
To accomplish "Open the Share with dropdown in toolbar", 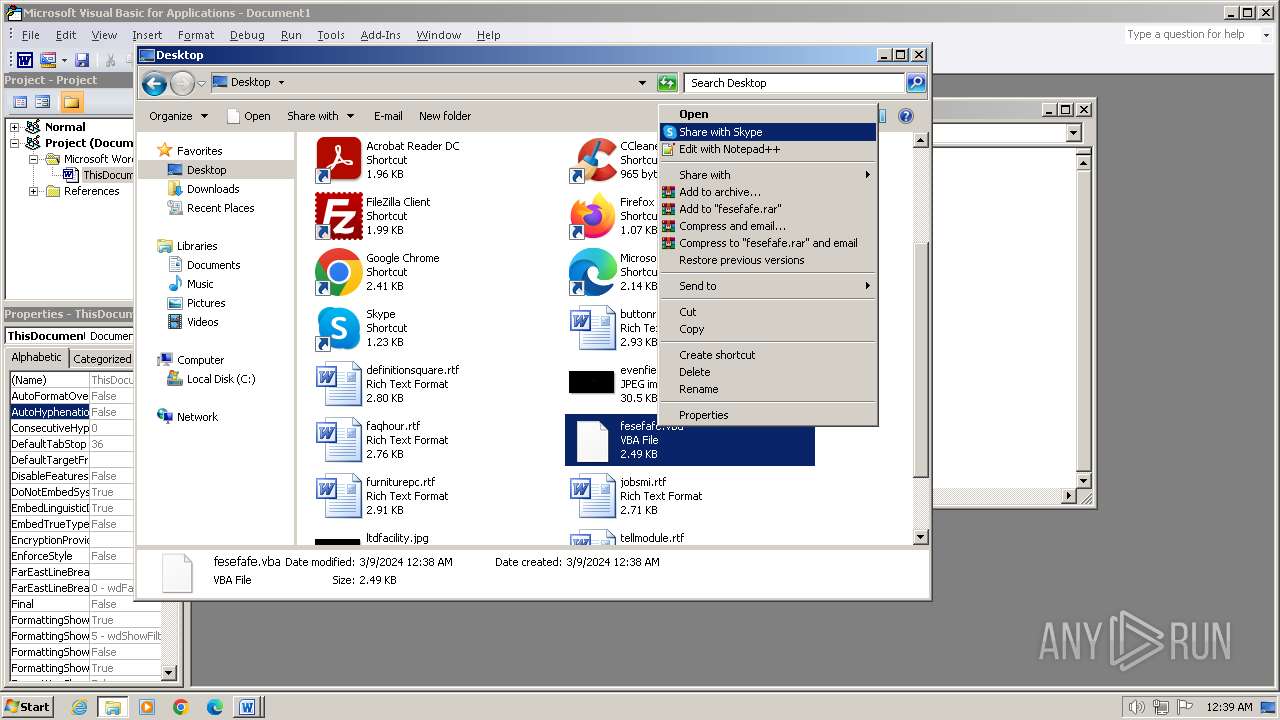I will (x=320, y=116).
